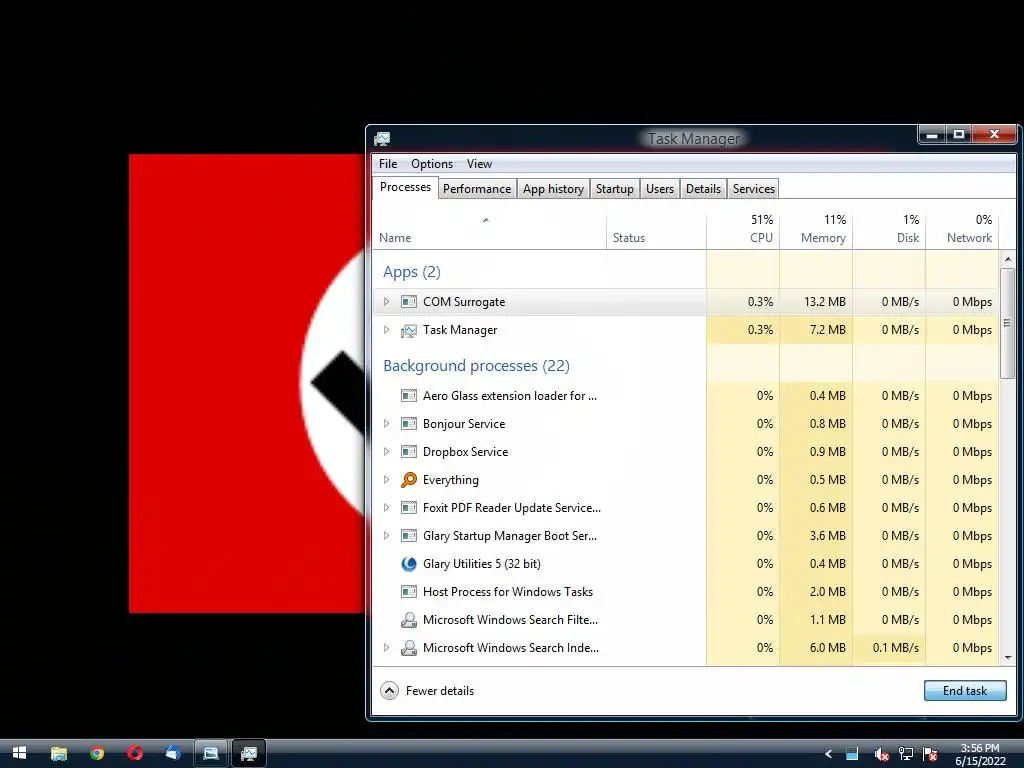Click the Everything search process icon
The image size is (1024, 768).
409,480
